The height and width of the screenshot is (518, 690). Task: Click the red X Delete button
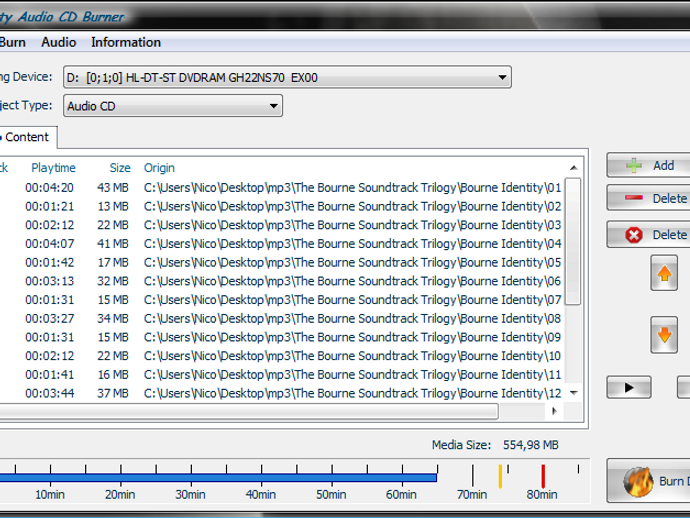[x=649, y=235]
